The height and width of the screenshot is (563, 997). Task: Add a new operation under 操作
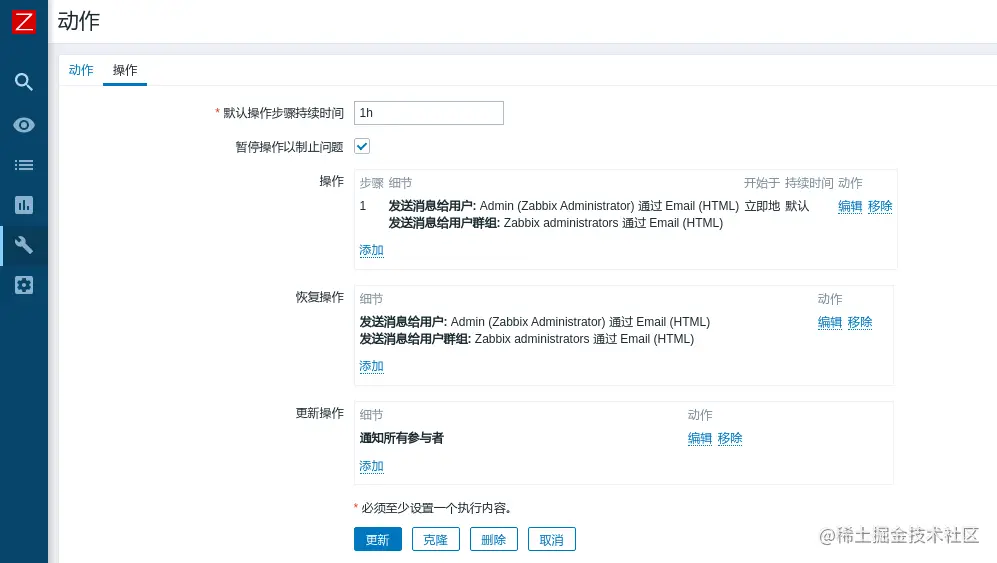[371, 250]
